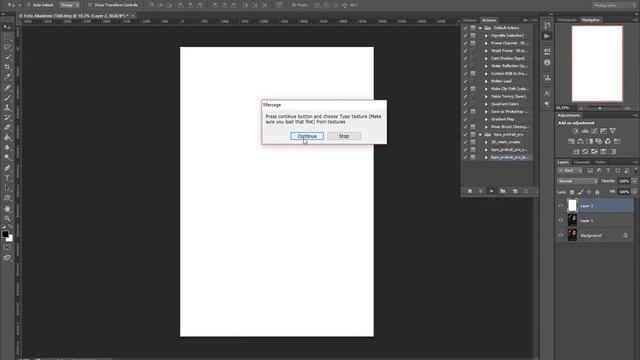Expand the Gradient Map action
The width and height of the screenshot is (640, 360).
[486, 119]
